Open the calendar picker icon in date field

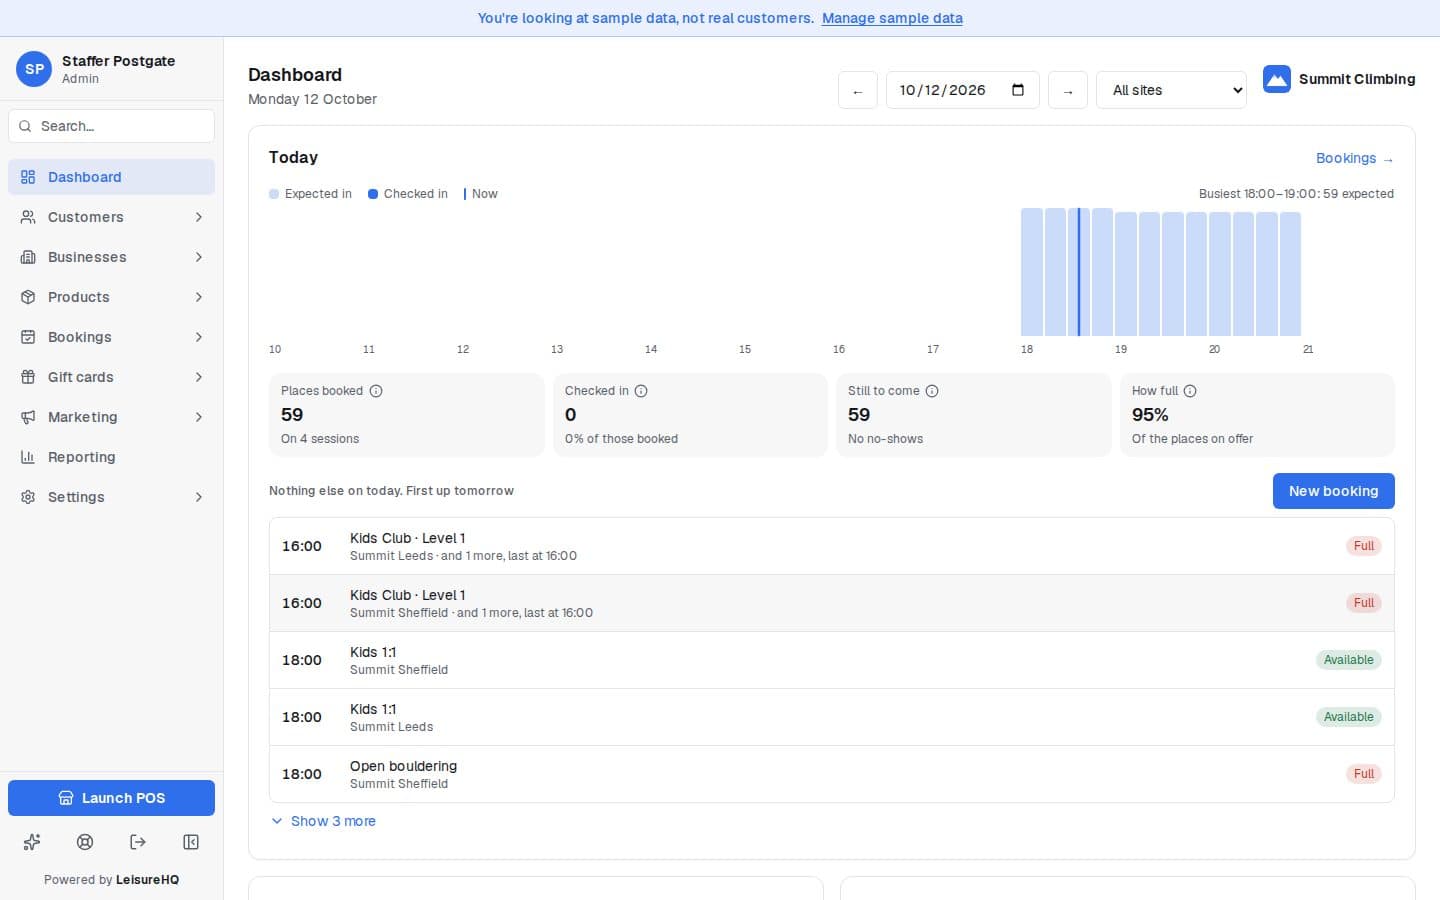pos(1018,90)
